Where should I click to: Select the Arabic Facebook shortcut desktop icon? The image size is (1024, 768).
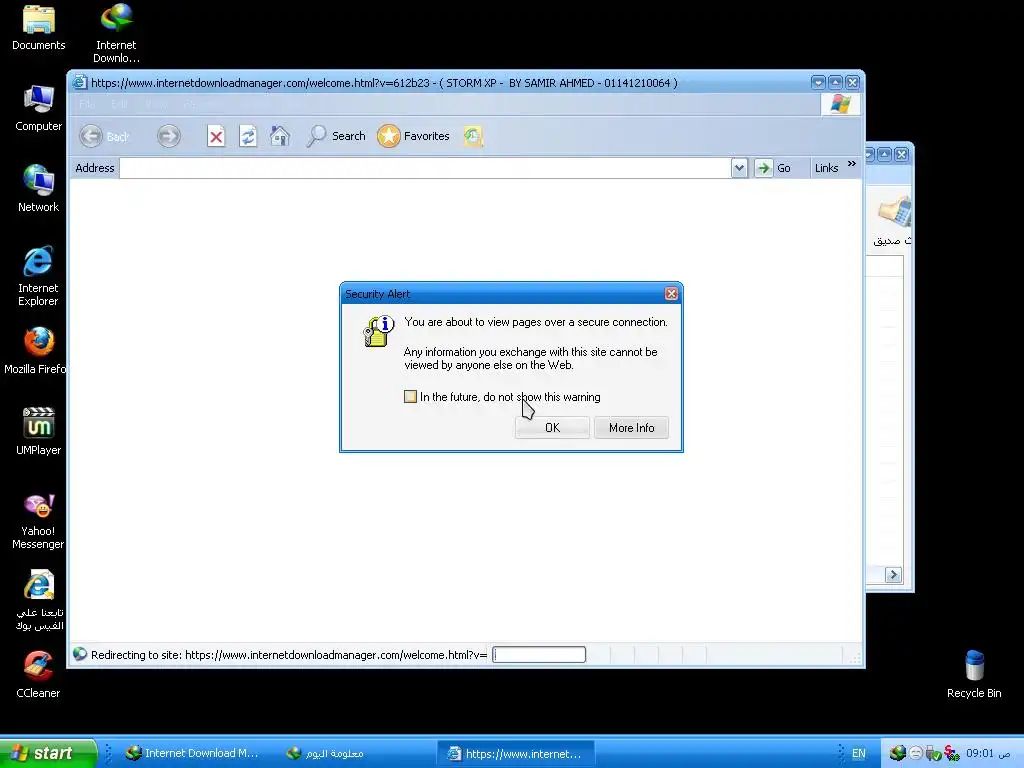[x=39, y=600]
